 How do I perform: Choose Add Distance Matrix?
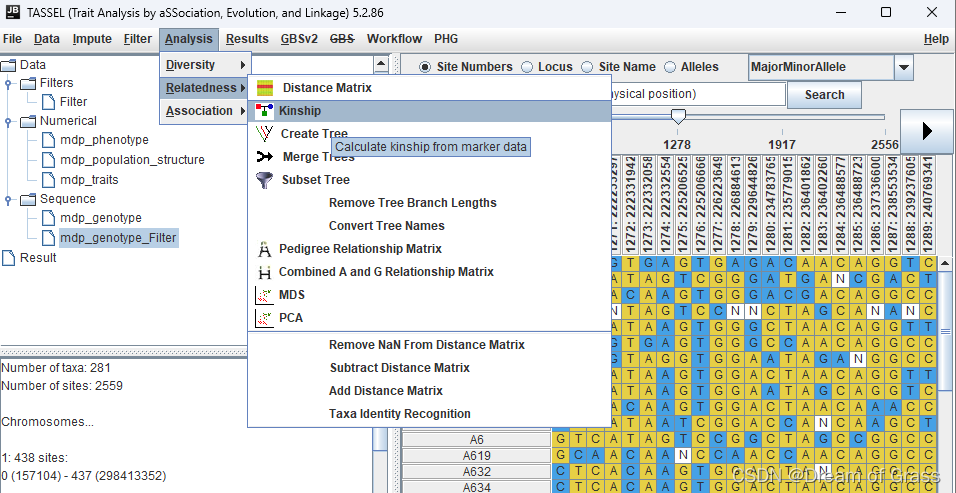pos(429,391)
